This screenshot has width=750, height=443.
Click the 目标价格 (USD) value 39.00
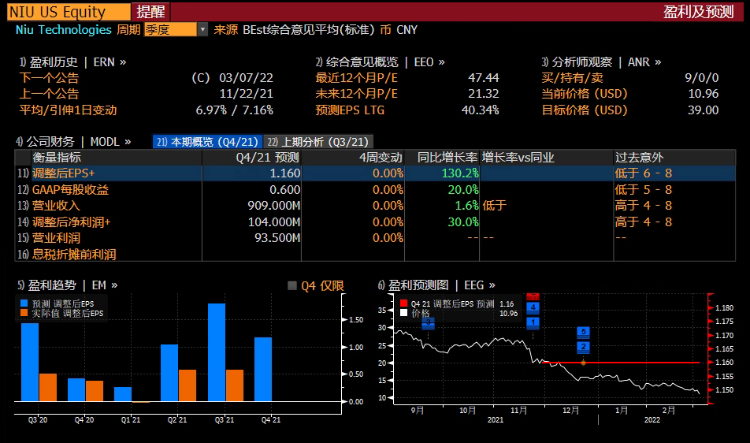coord(703,110)
